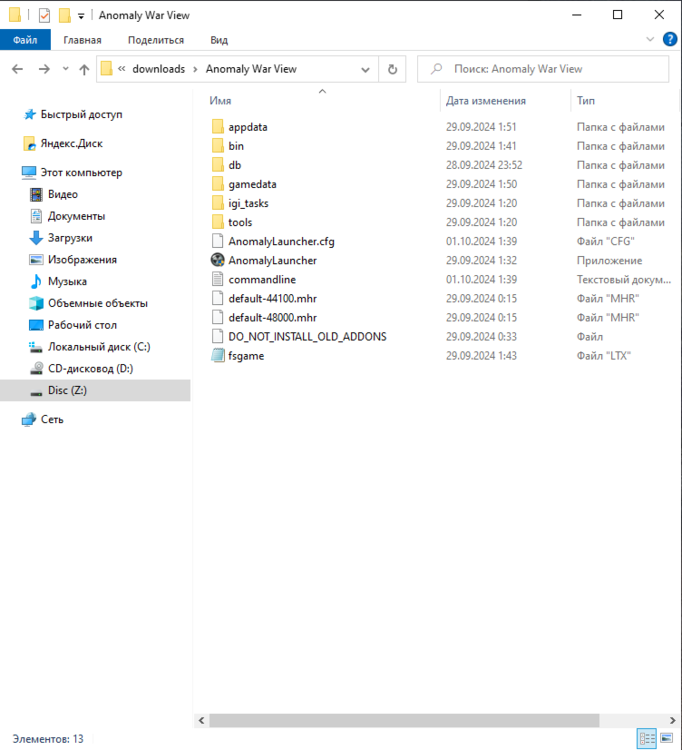Open dropdown arrow after downloads breadcrumb
Screen dimensions: 682x750
(195, 69)
